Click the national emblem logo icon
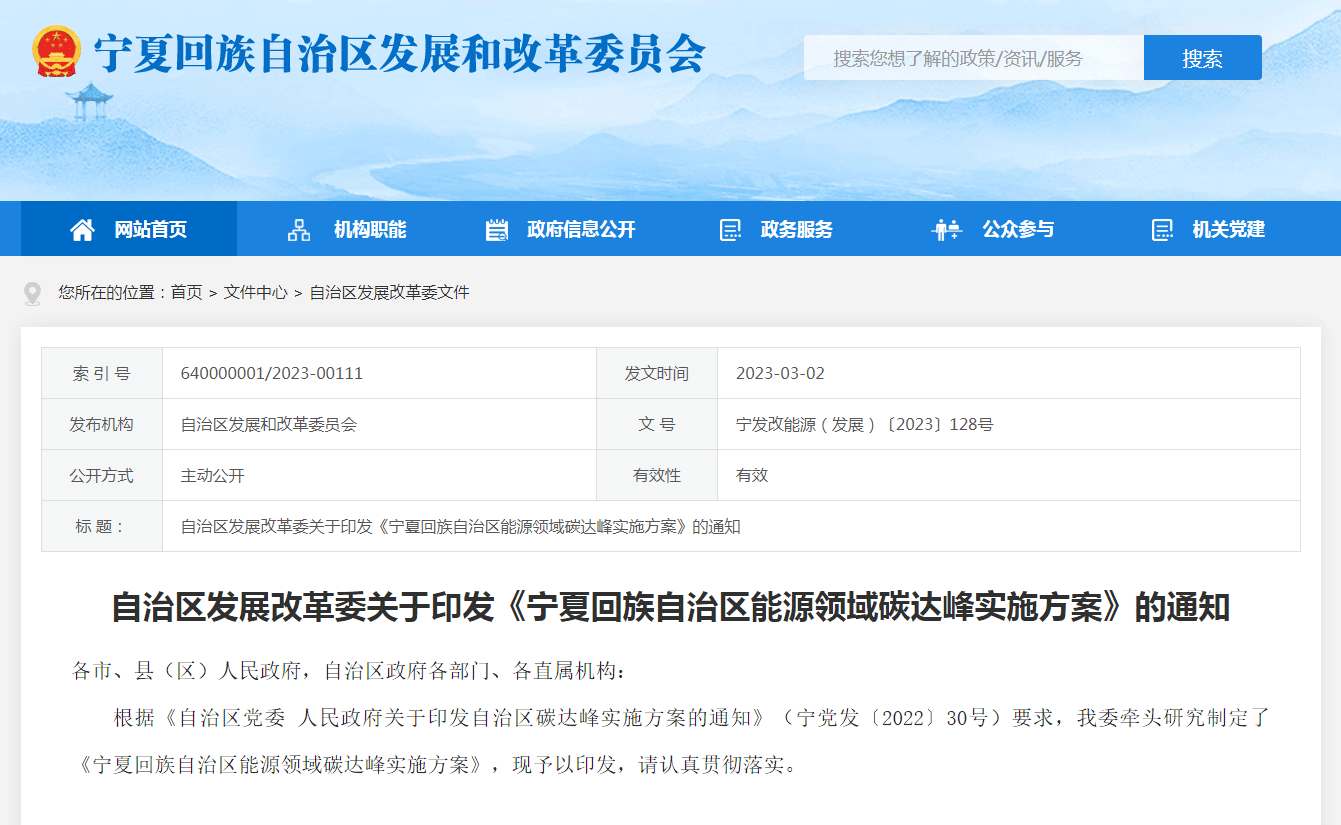Viewport: 1341px width, 825px height. [56, 52]
